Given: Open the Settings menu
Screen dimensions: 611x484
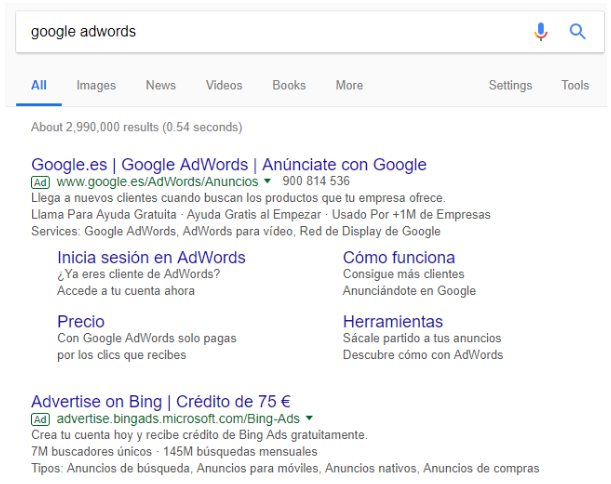Looking at the screenshot, I should click(x=510, y=85).
